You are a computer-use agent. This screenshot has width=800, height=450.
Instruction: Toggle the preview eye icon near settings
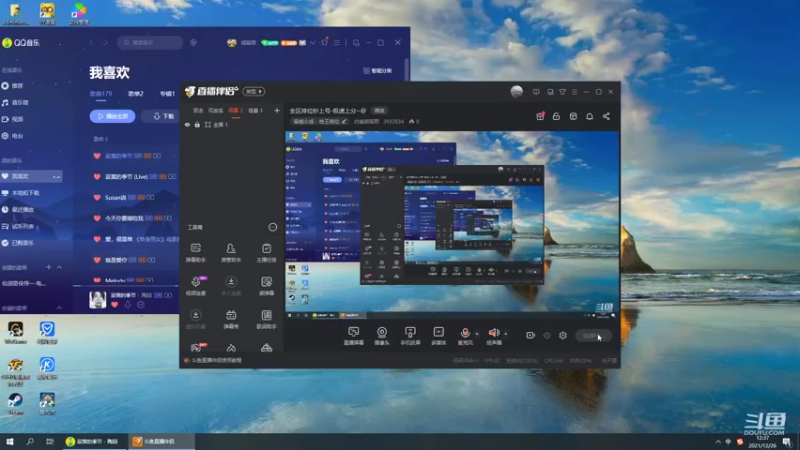pyautogui.click(x=547, y=335)
